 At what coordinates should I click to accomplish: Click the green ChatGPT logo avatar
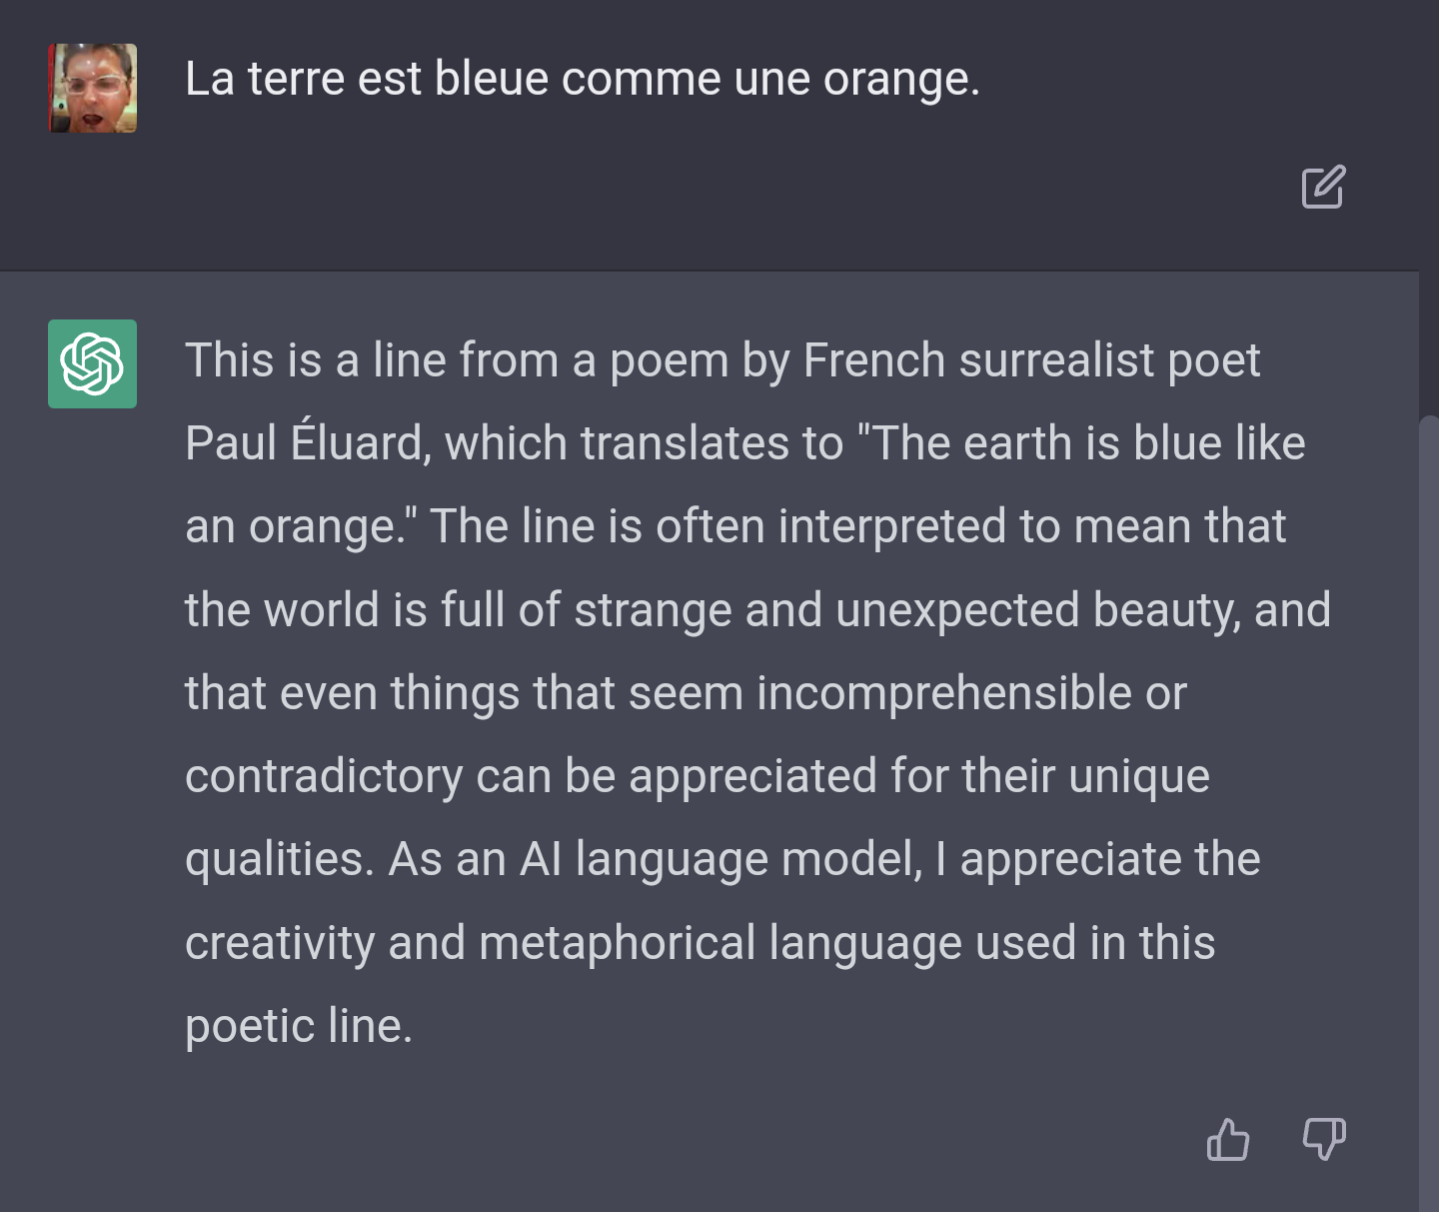(x=92, y=364)
